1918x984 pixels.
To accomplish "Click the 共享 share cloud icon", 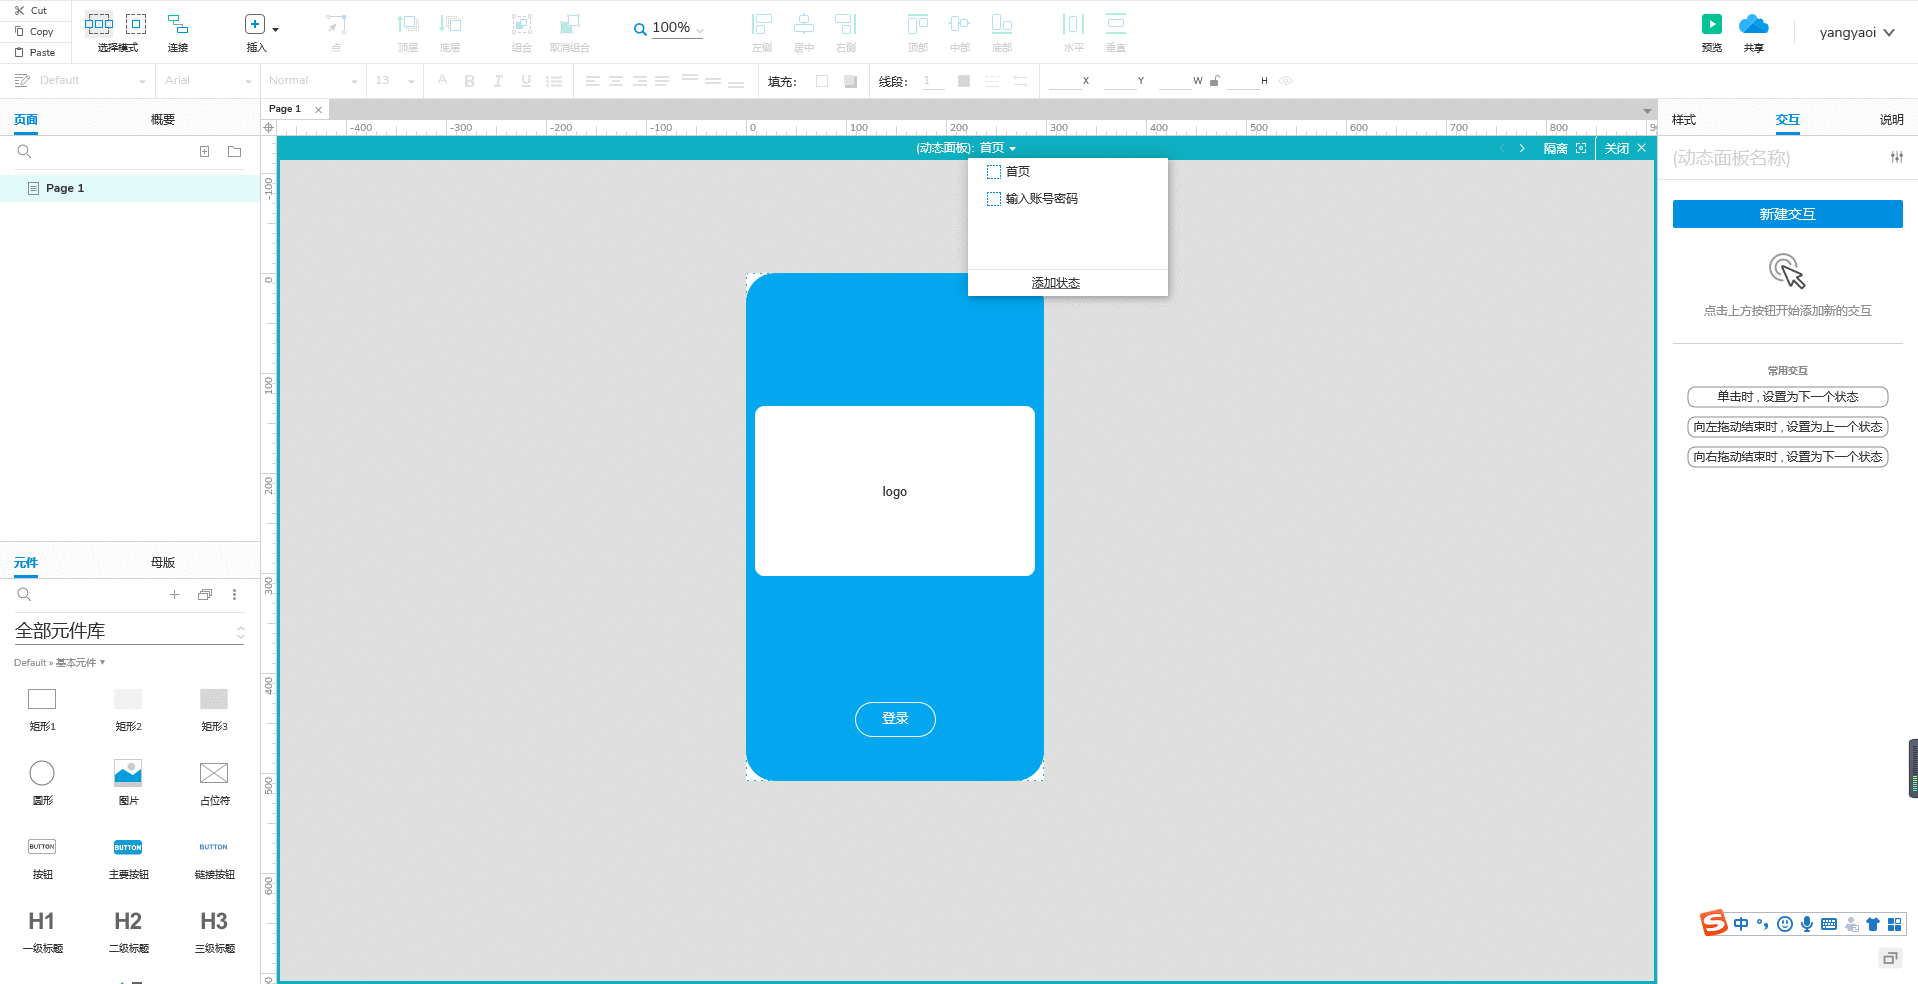I will click(1754, 24).
